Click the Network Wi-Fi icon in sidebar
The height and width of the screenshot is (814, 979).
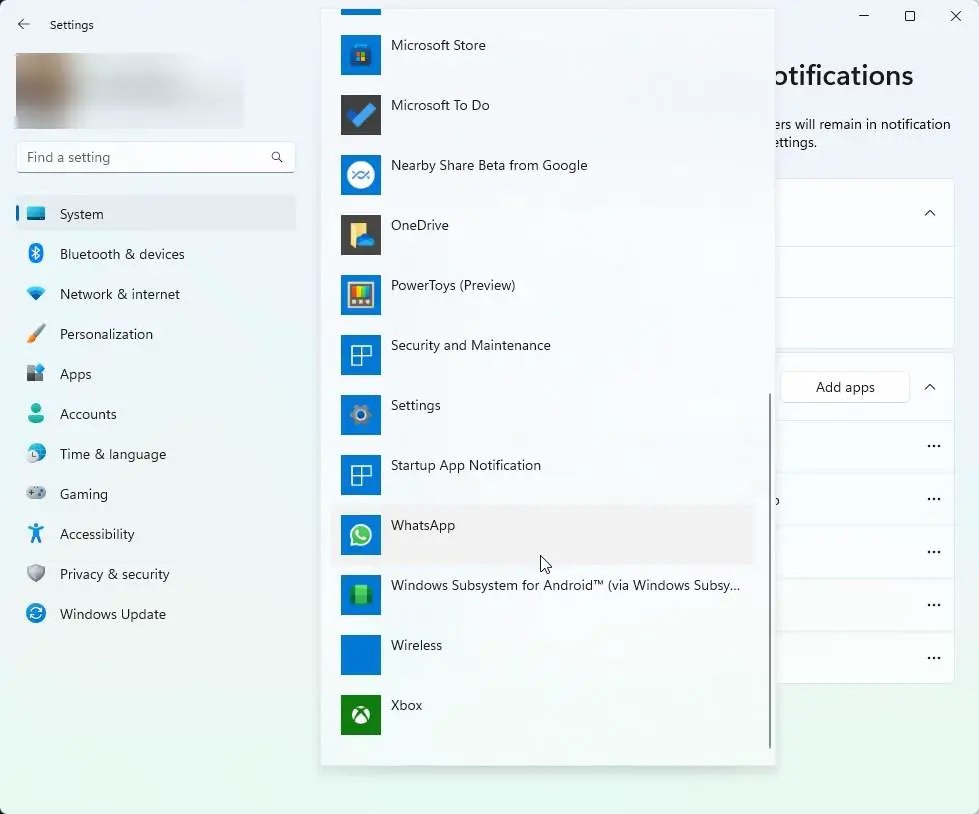point(36,293)
